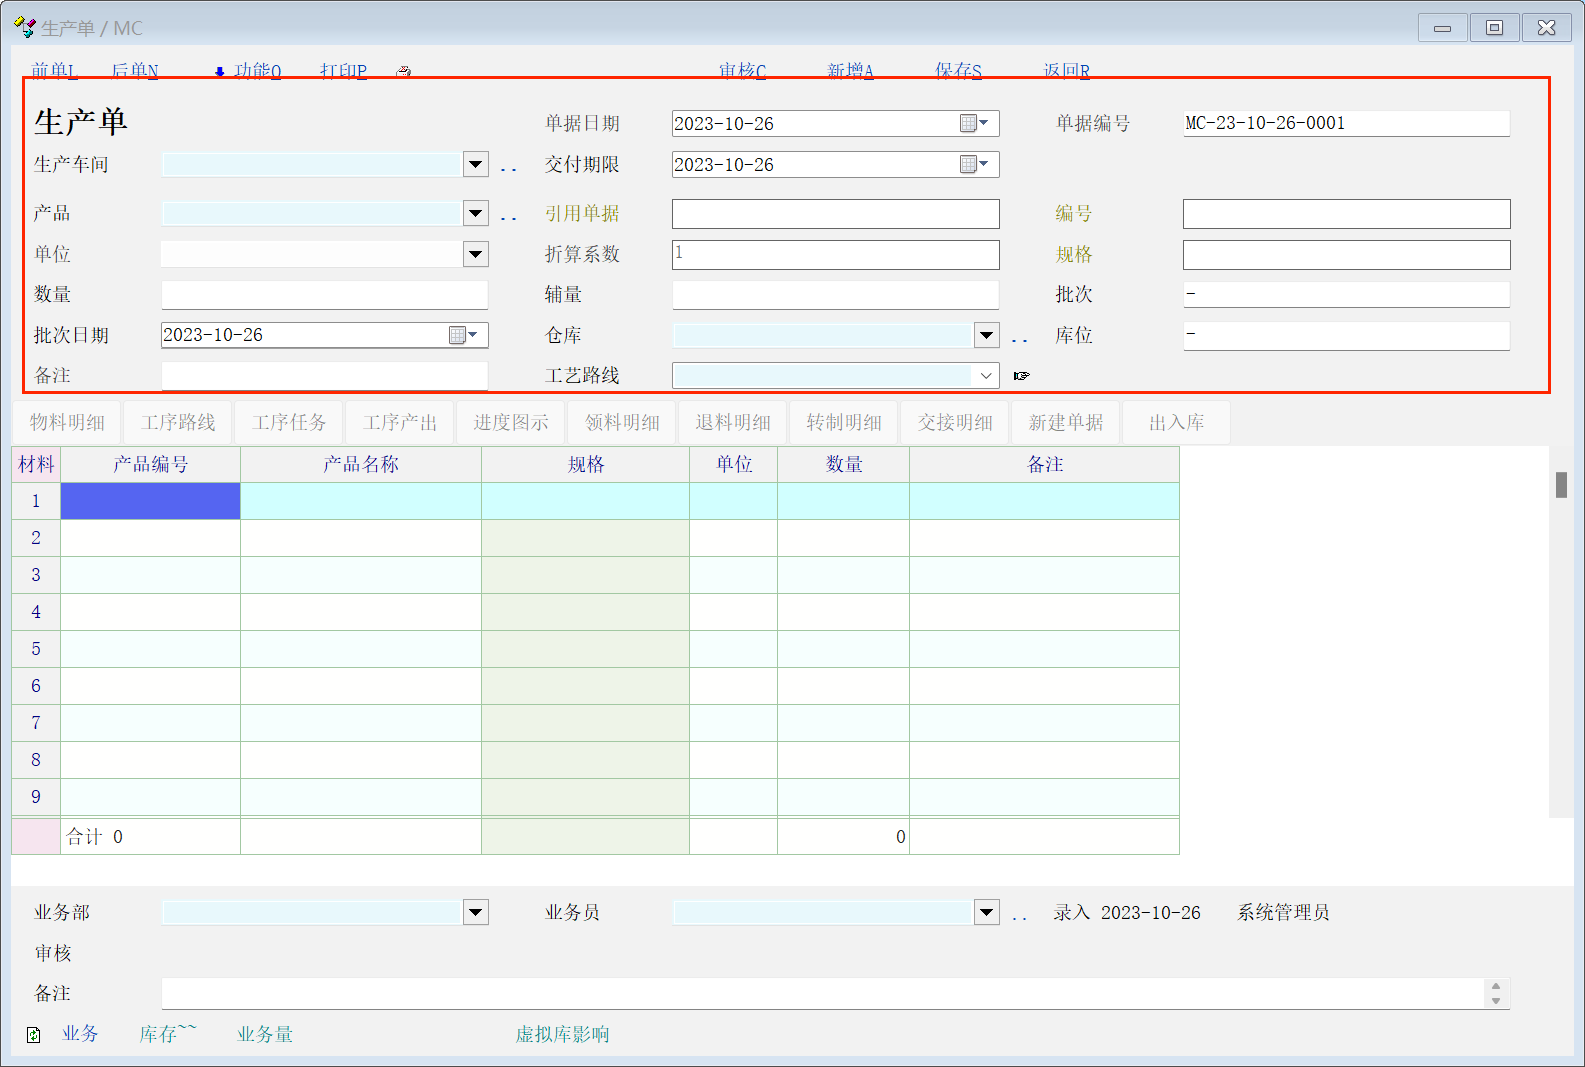Switch to the 领料明细 tab
Screen dimensions: 1585x1067
(622, 423)
